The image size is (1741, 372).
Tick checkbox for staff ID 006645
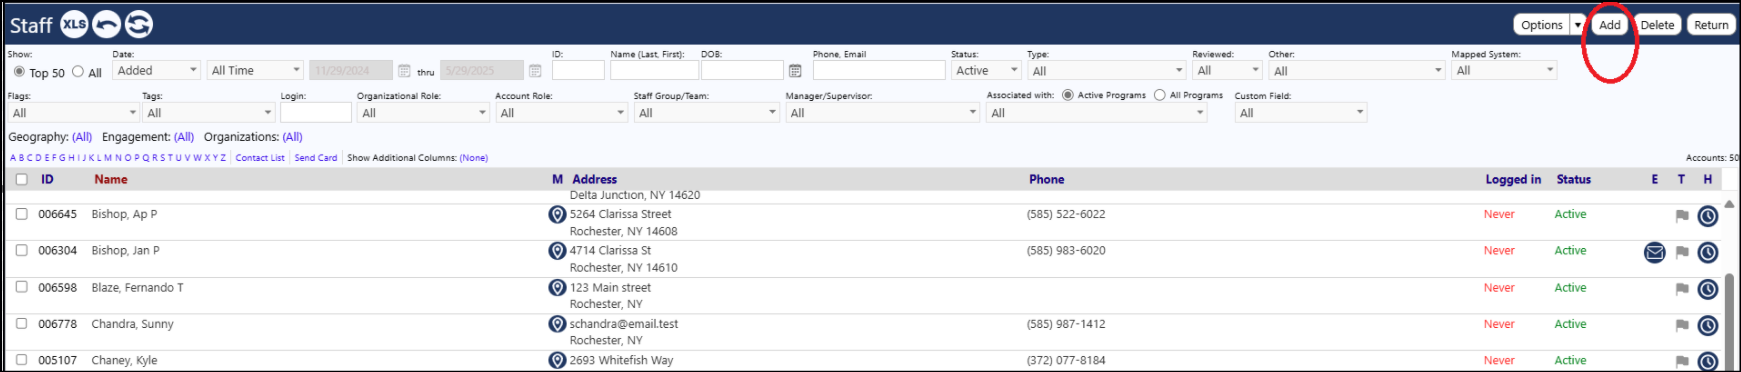[21, 214]
